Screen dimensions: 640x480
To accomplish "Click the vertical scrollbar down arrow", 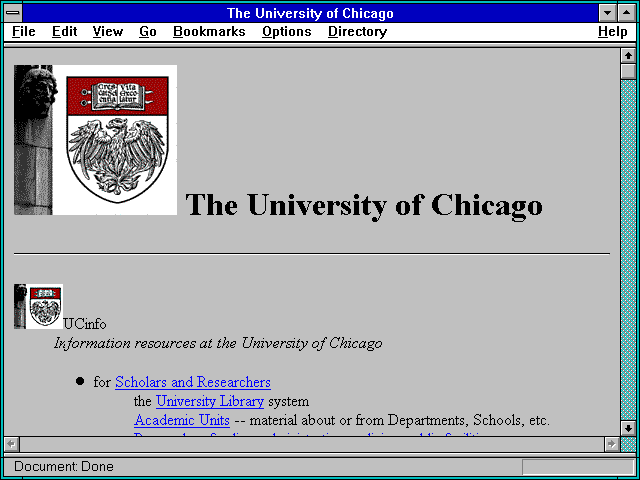I will pyautogui.click(x=628, y=428).
